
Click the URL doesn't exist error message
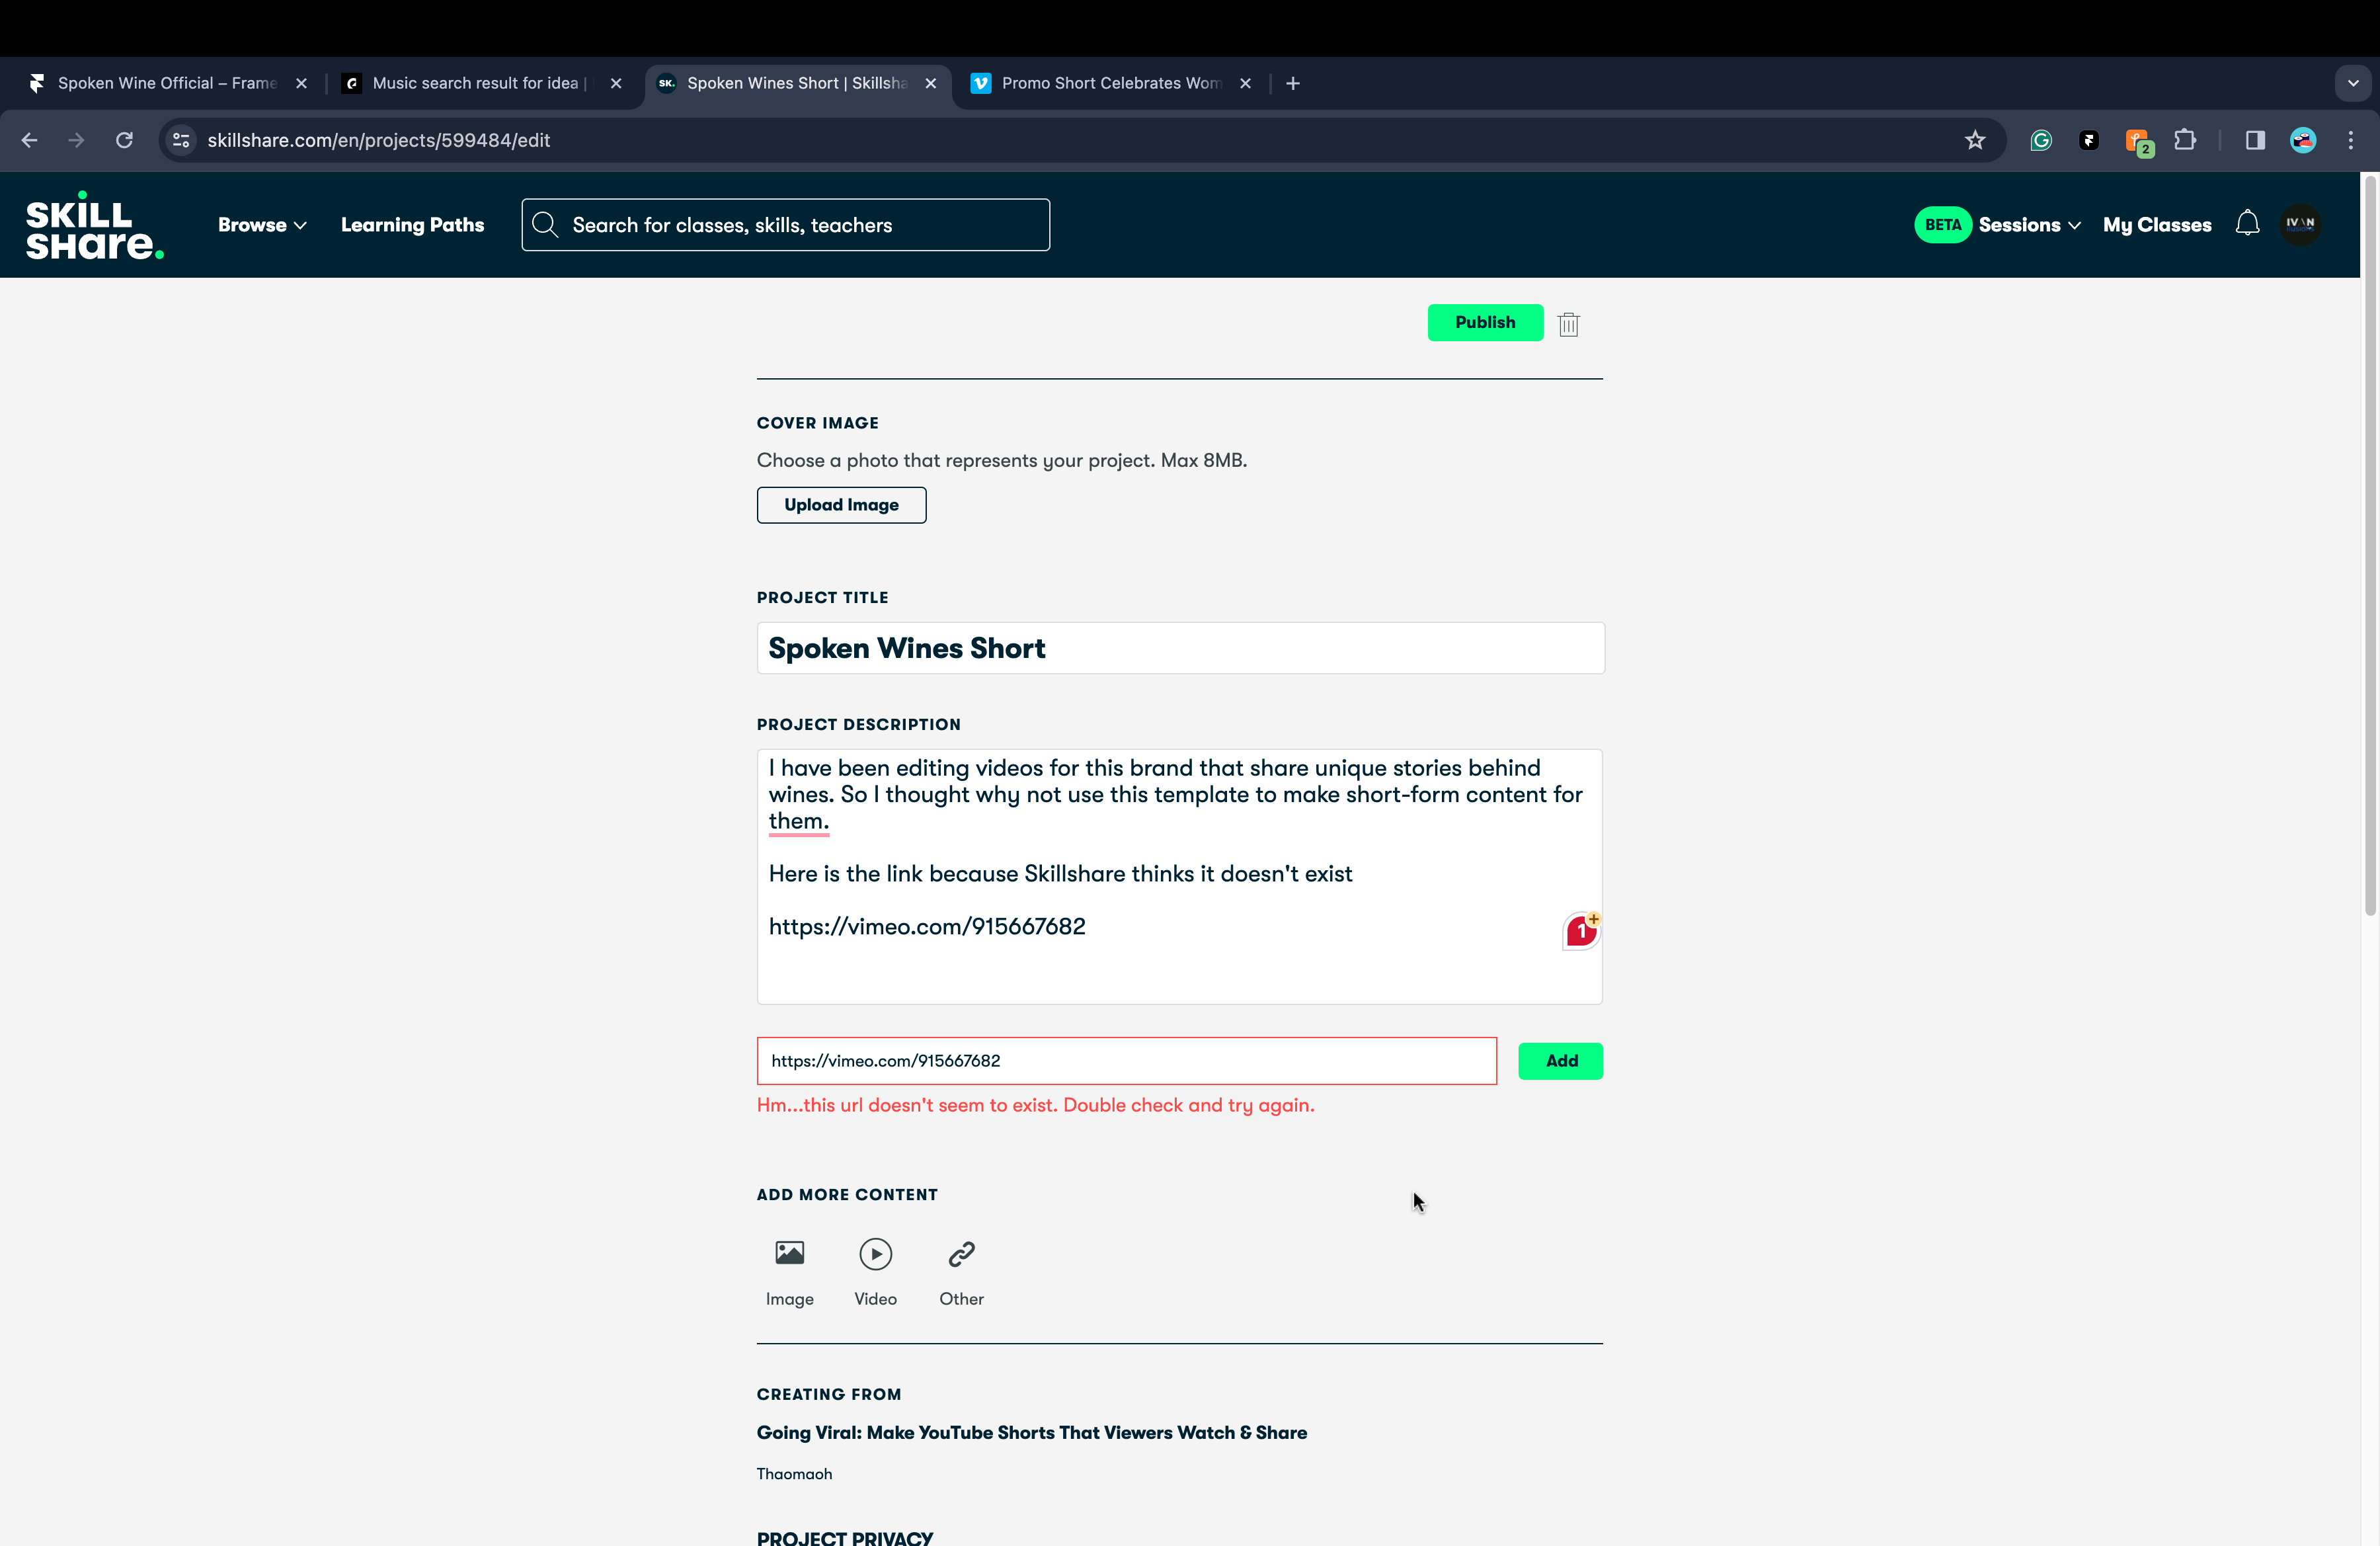click(x=1036, y=1105)
